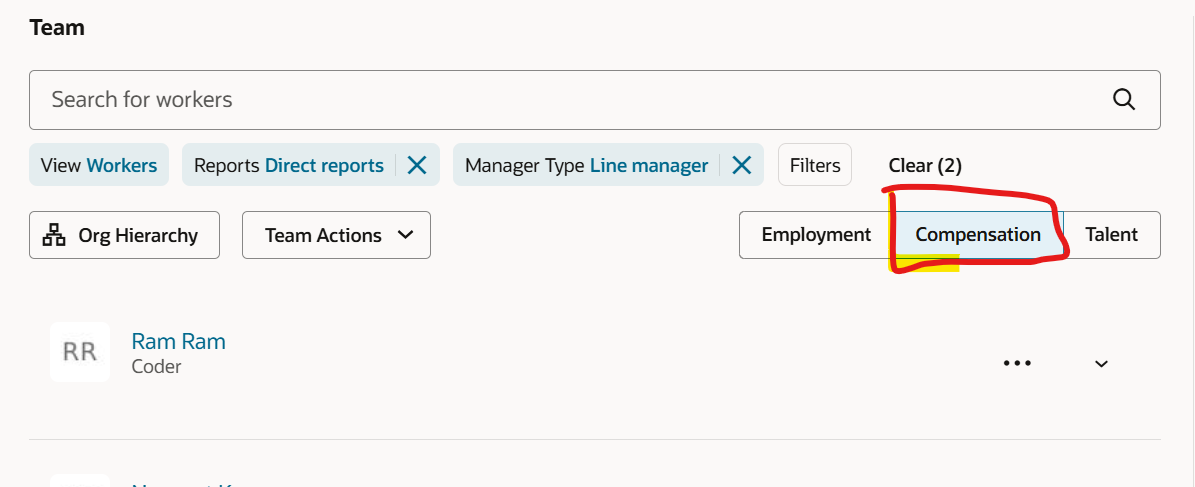This screenshot has width=1195, height=487.
Task: Remove the Line manager filter chip
Action: [741, 165]
